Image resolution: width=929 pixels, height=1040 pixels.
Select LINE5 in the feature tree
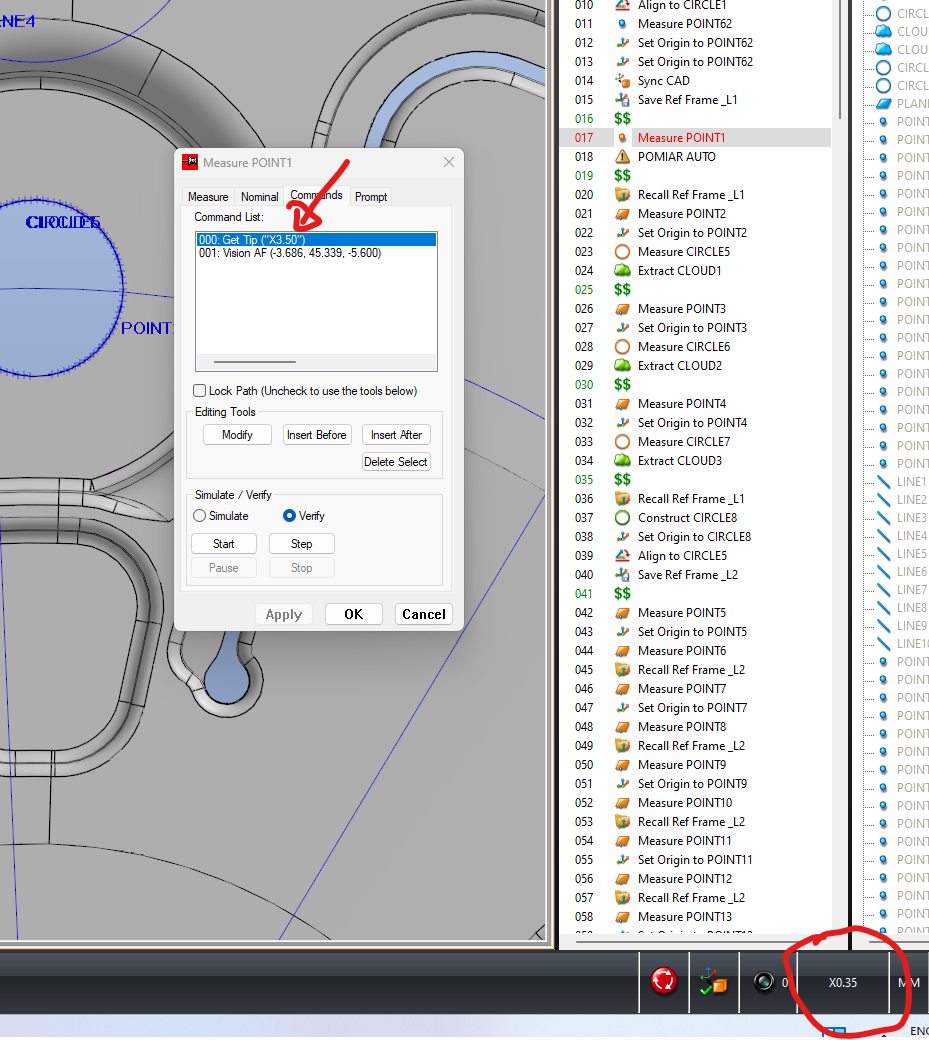coord(911,553)
